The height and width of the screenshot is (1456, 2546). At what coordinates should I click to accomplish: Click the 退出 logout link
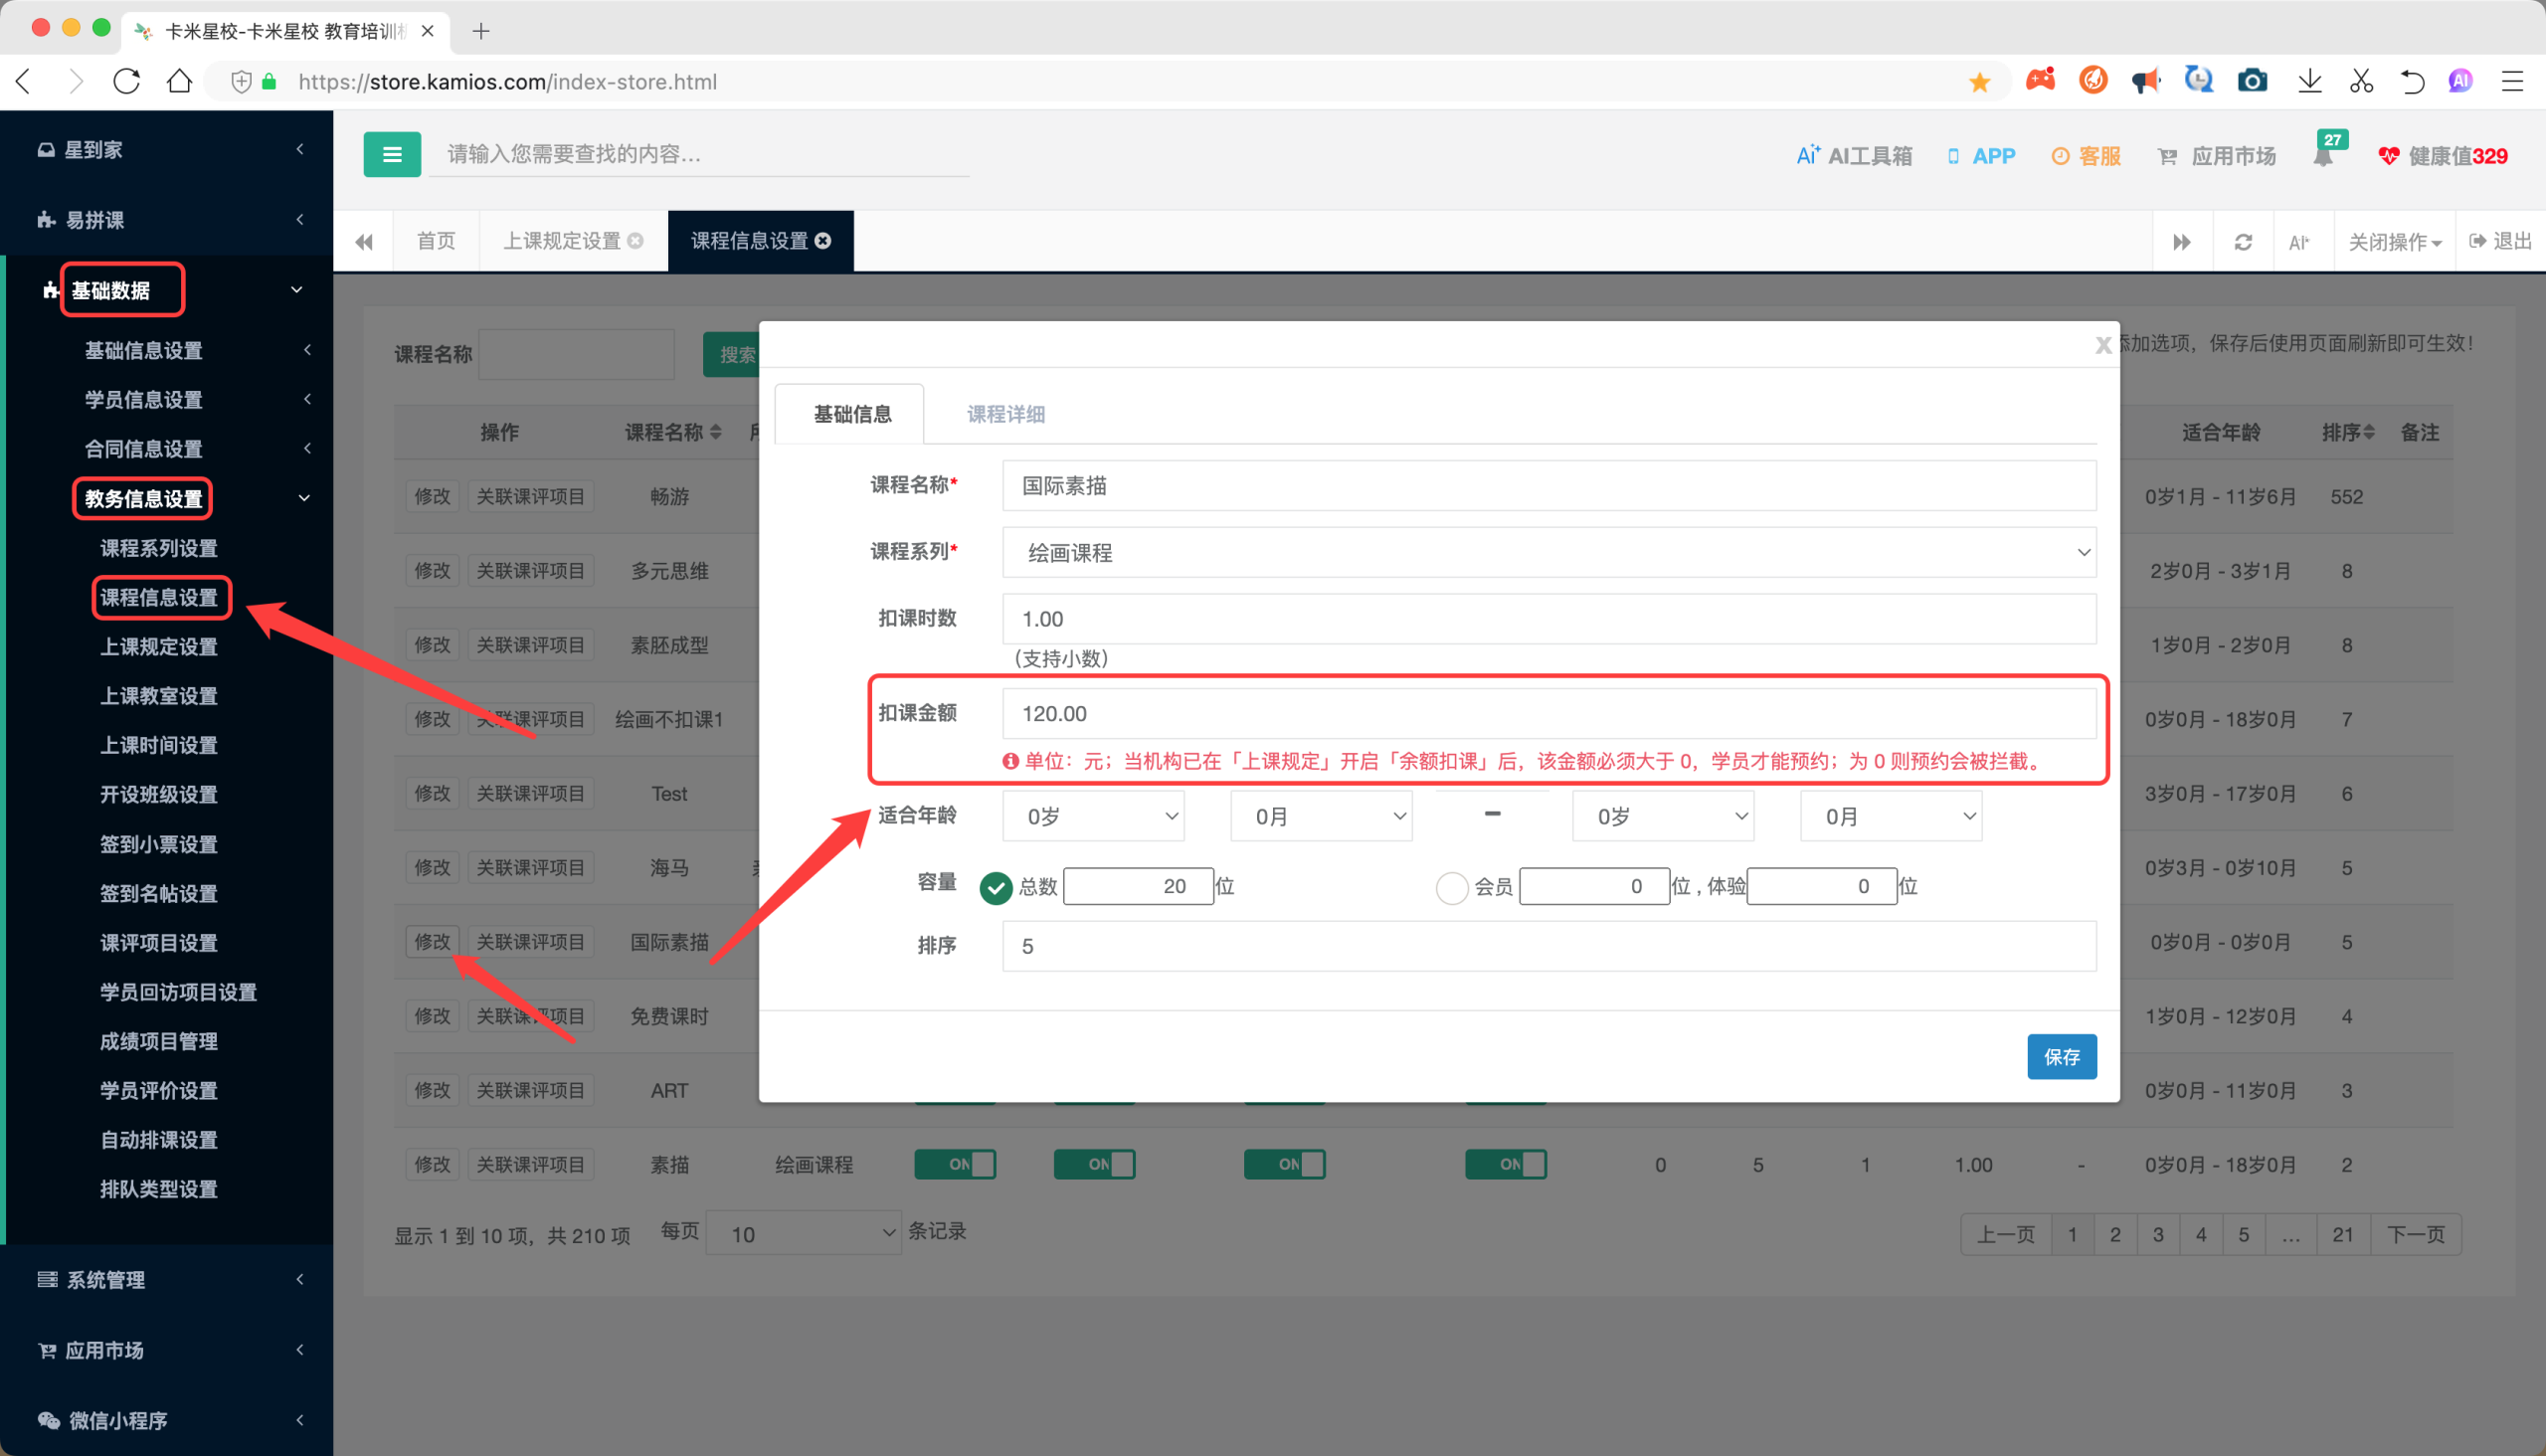pos(2499,241)
